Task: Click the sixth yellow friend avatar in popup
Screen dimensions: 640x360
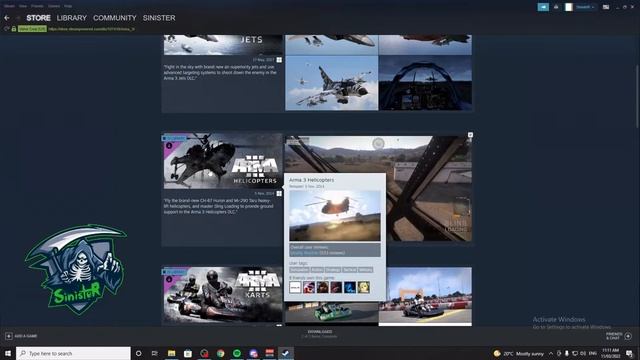Action: [364, 287]
